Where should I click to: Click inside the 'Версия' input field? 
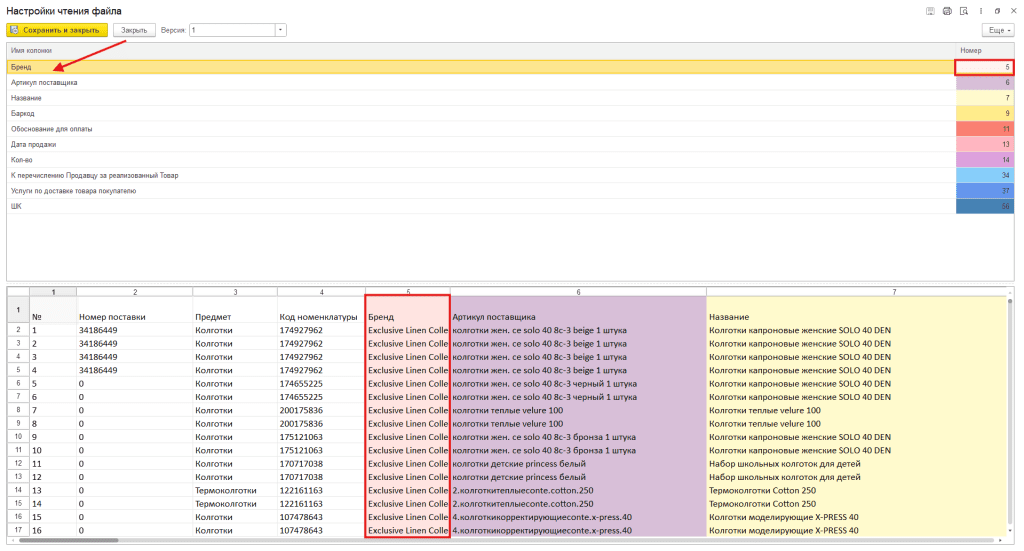(231, 30)
